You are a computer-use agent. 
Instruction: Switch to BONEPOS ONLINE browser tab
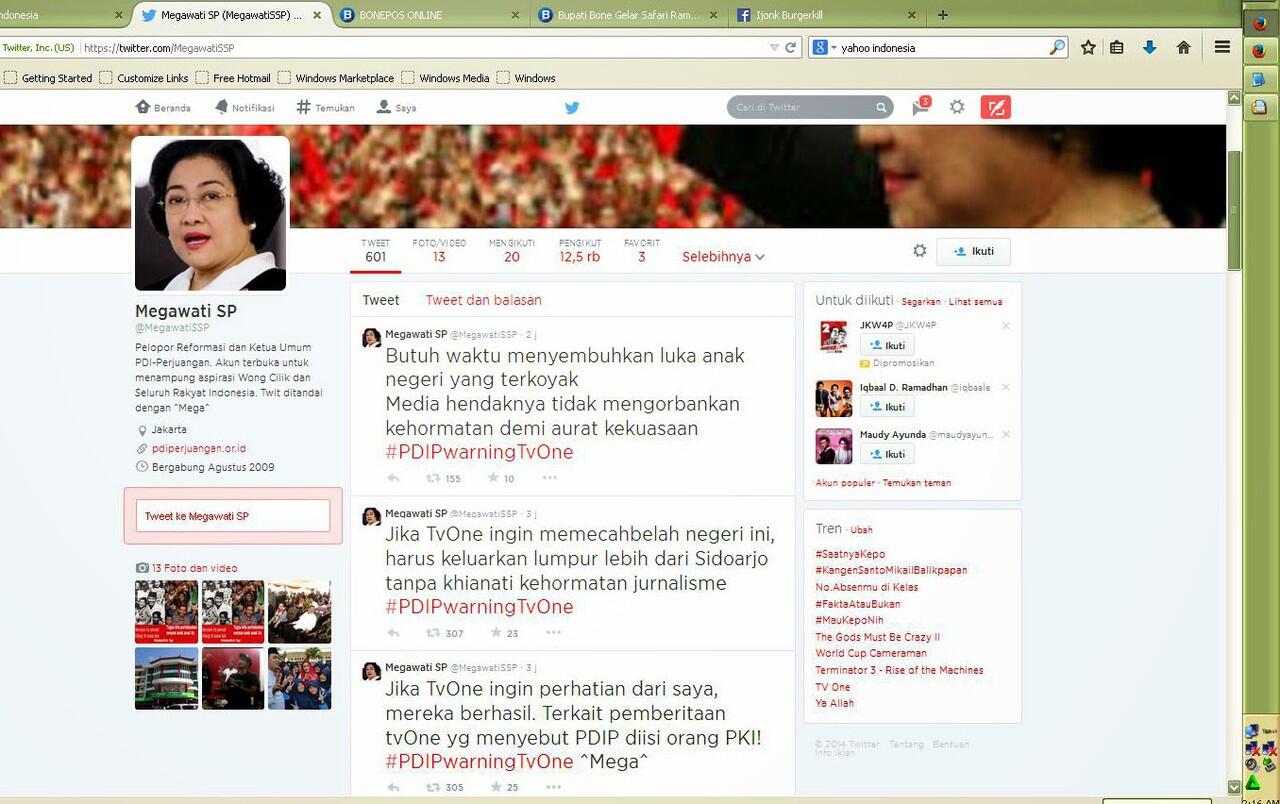click(x=430, y=15)
